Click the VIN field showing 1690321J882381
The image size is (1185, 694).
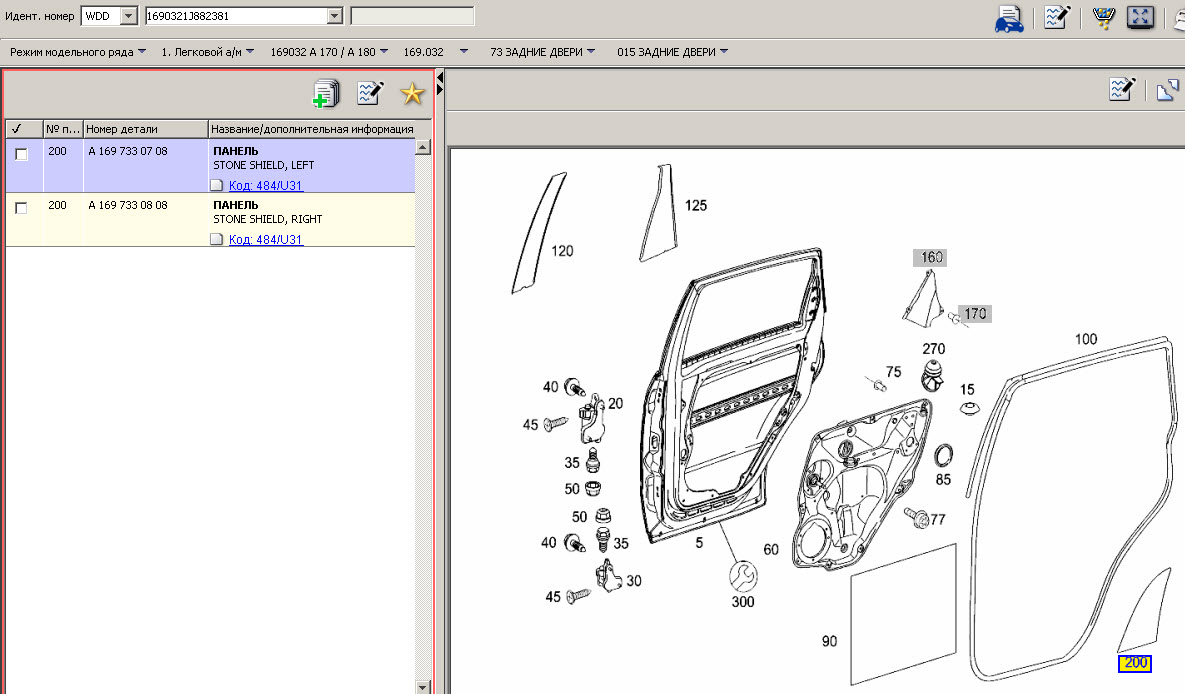coord(237,16)
